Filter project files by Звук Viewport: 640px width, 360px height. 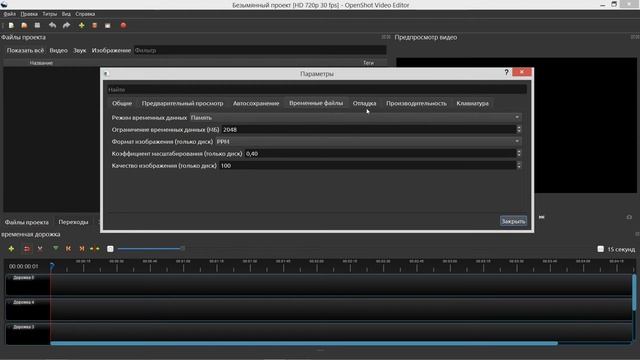tap(80, 50)
